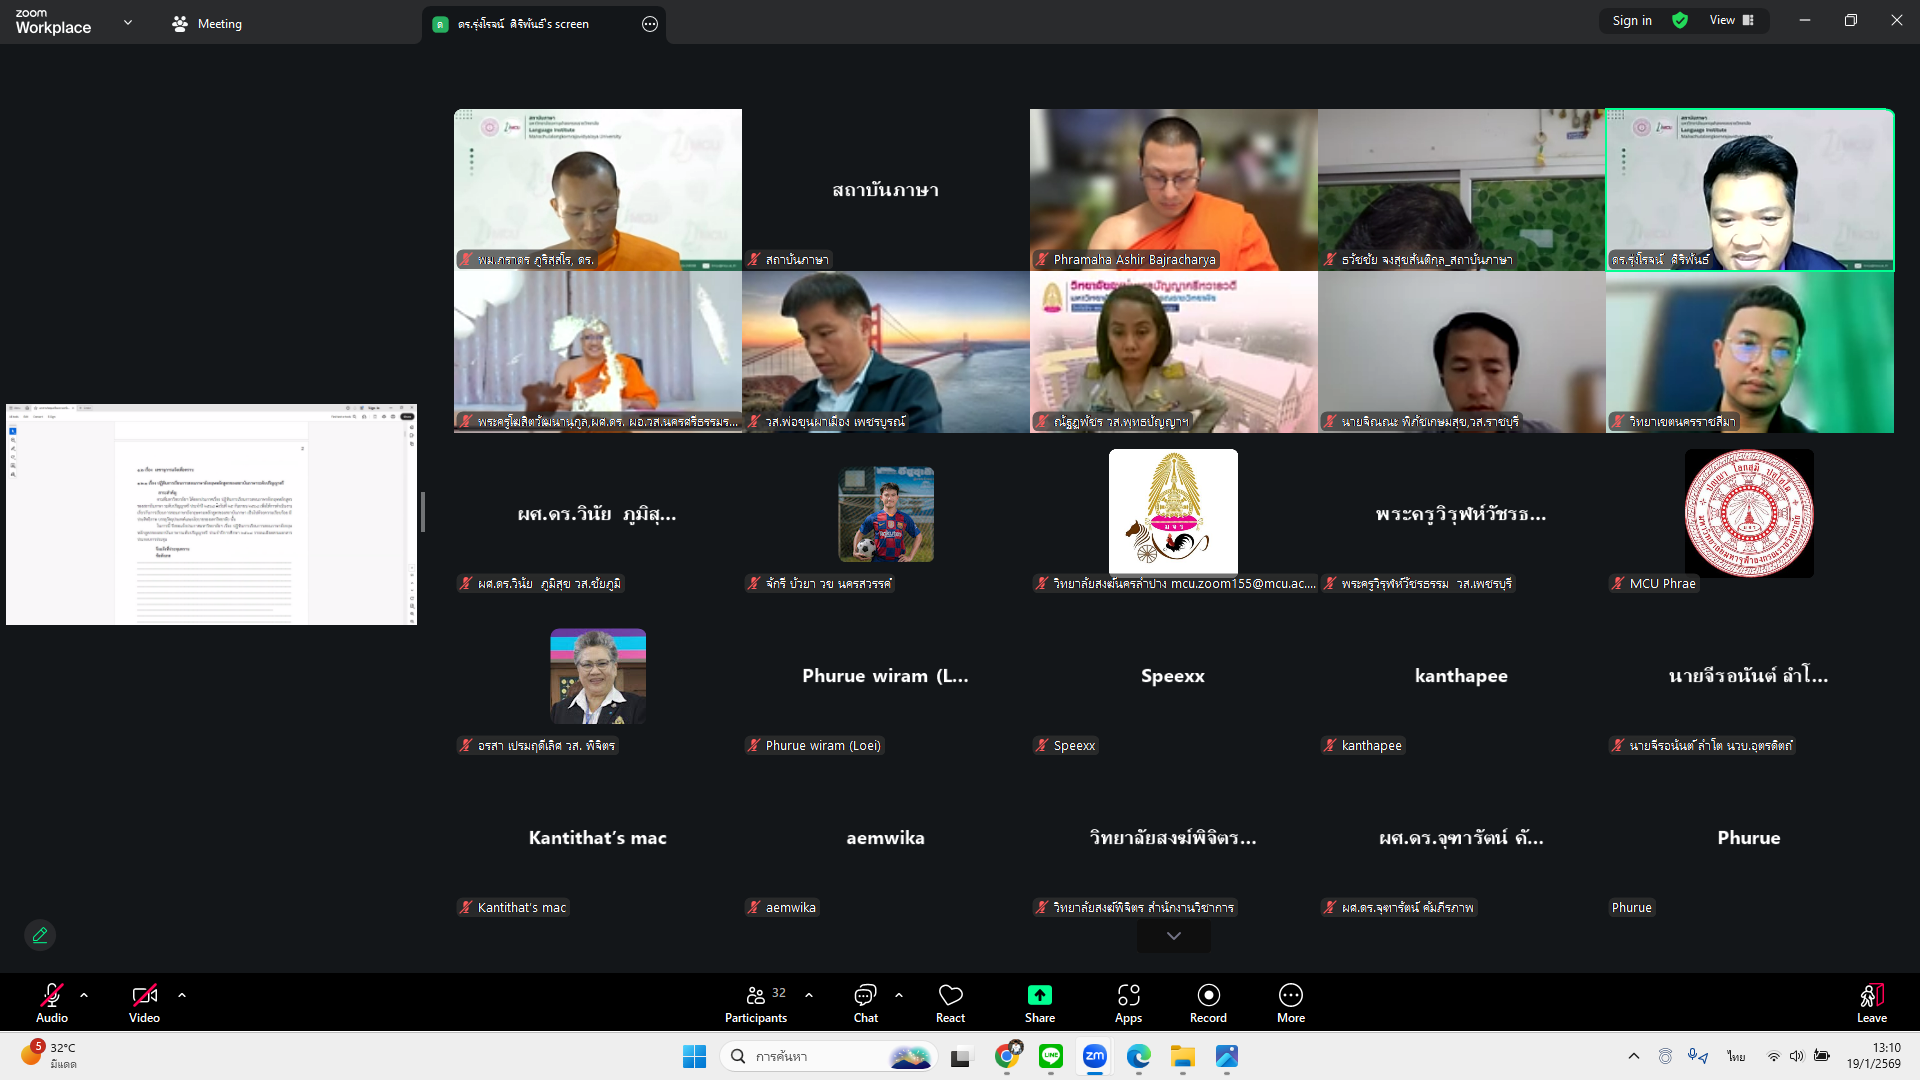Click the green annotation pencil icon
The width and height of the screenshot is (1920, 1080).
[40, 935]
